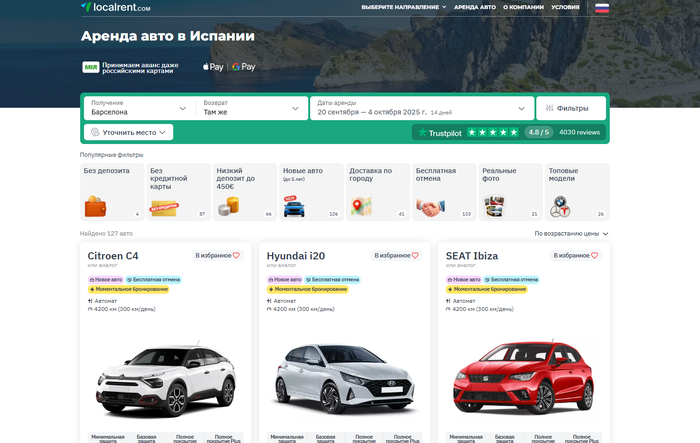Image resolution: width=700 pixels, height=443 pixels.
Task: Go to the О компании page
Action: coord(524,7)
